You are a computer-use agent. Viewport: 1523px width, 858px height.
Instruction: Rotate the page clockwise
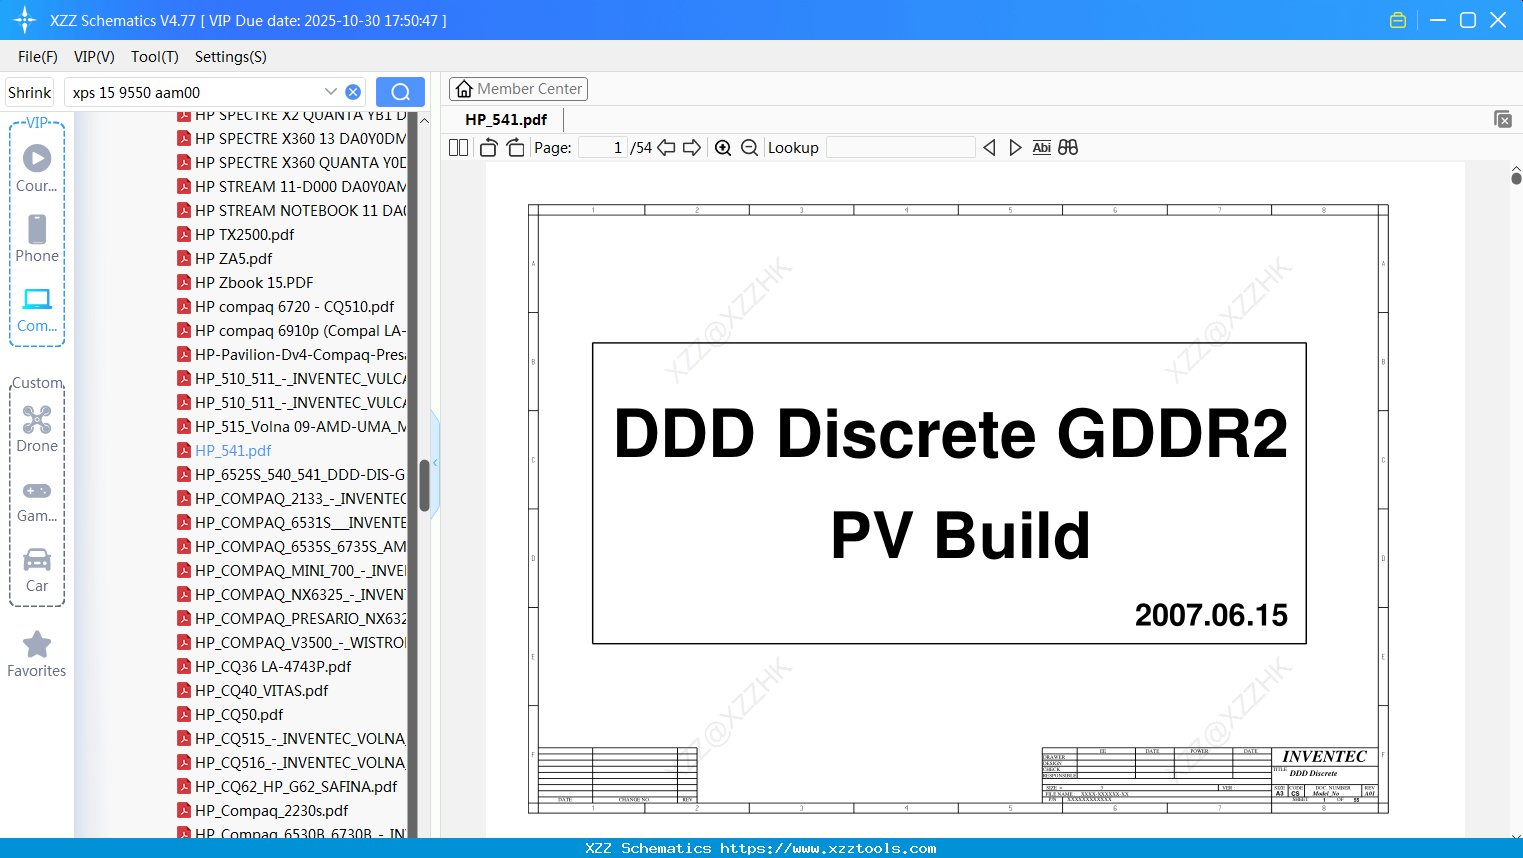pyautogui.click(x=515, y=148)
